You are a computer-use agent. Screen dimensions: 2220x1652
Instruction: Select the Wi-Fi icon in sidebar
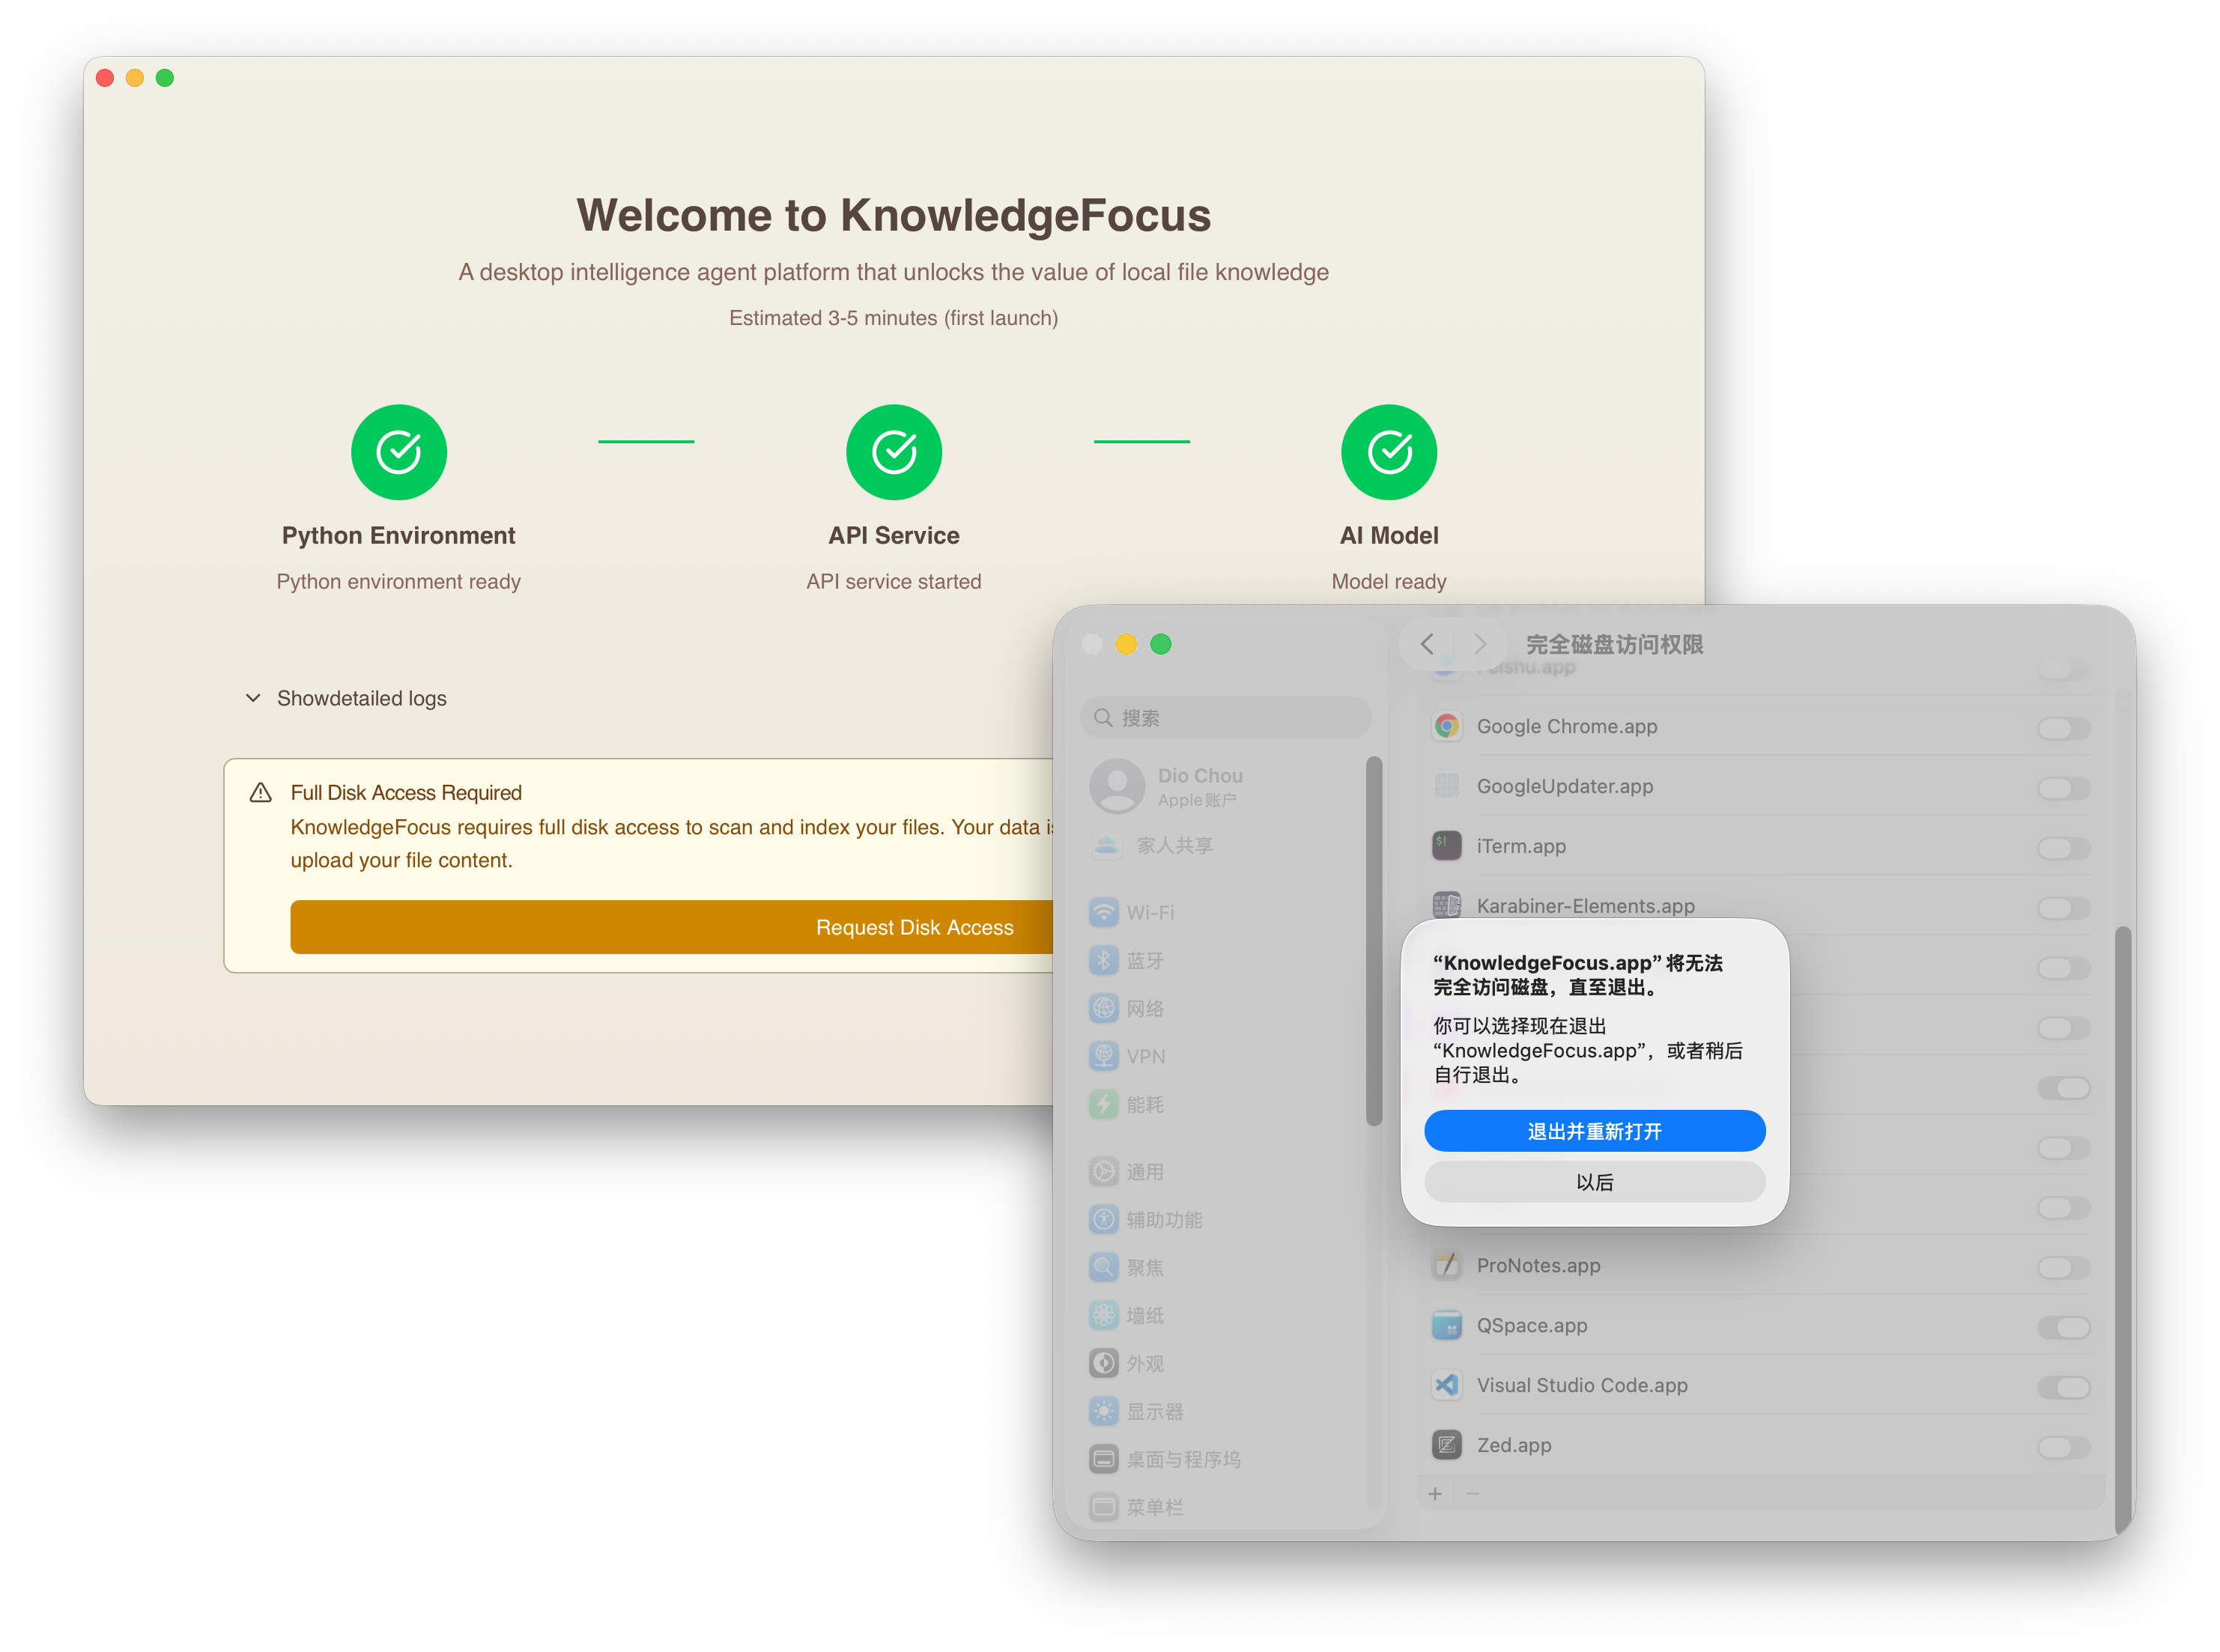(x=1104, y=912)
